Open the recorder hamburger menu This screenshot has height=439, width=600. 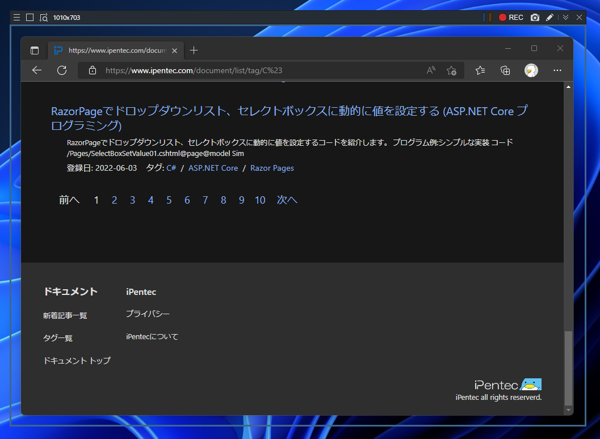(16, 17)
